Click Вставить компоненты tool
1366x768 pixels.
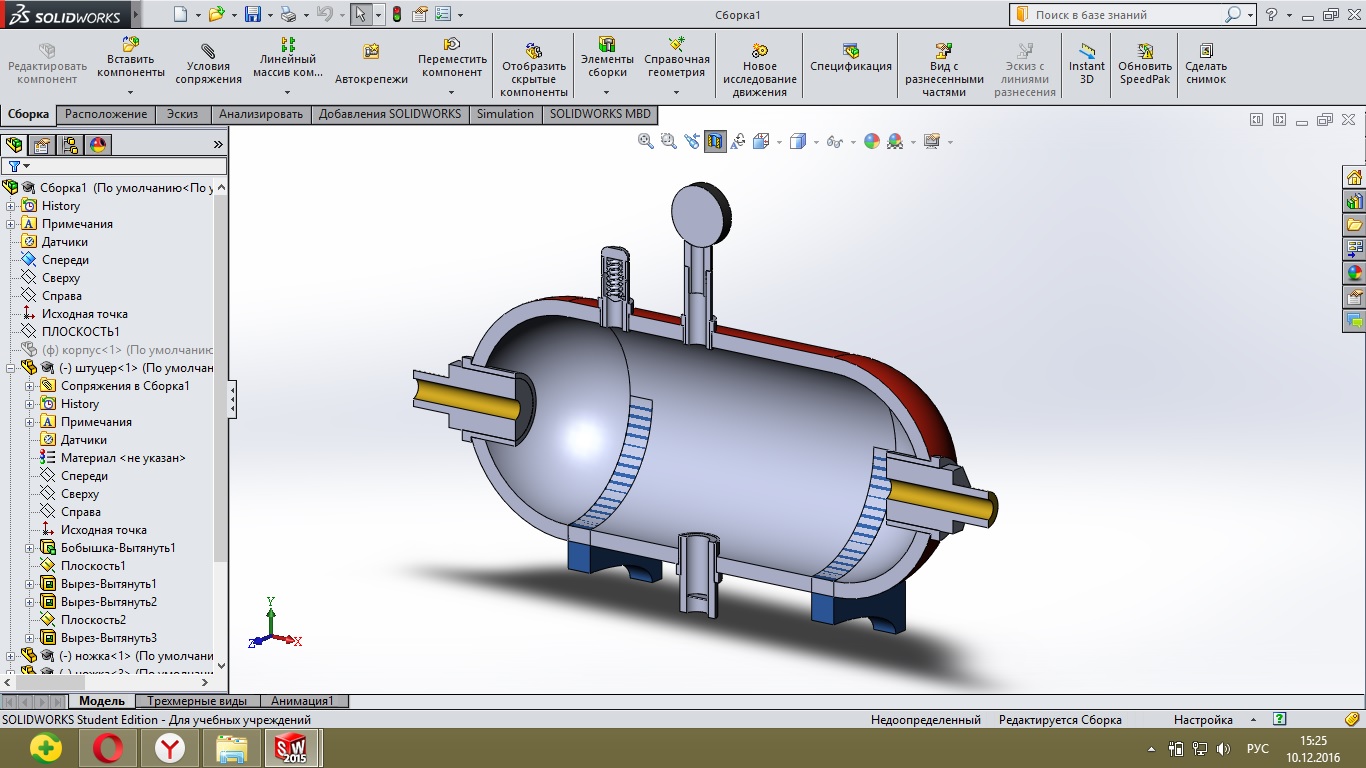click(131, 58)
